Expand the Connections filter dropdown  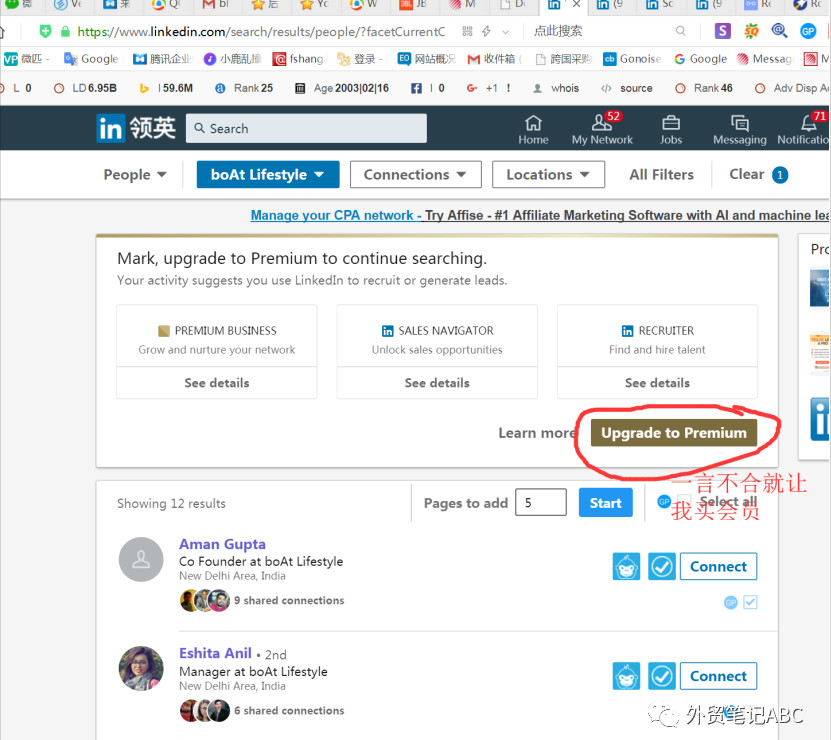(x=416, y=174)
